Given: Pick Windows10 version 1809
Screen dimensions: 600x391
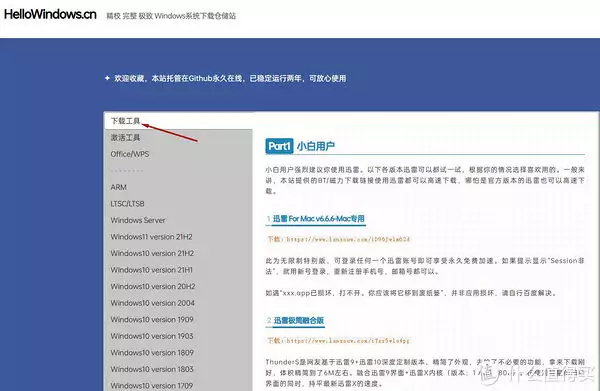Looking at the screenshot, I should click(x=152, y=352).
